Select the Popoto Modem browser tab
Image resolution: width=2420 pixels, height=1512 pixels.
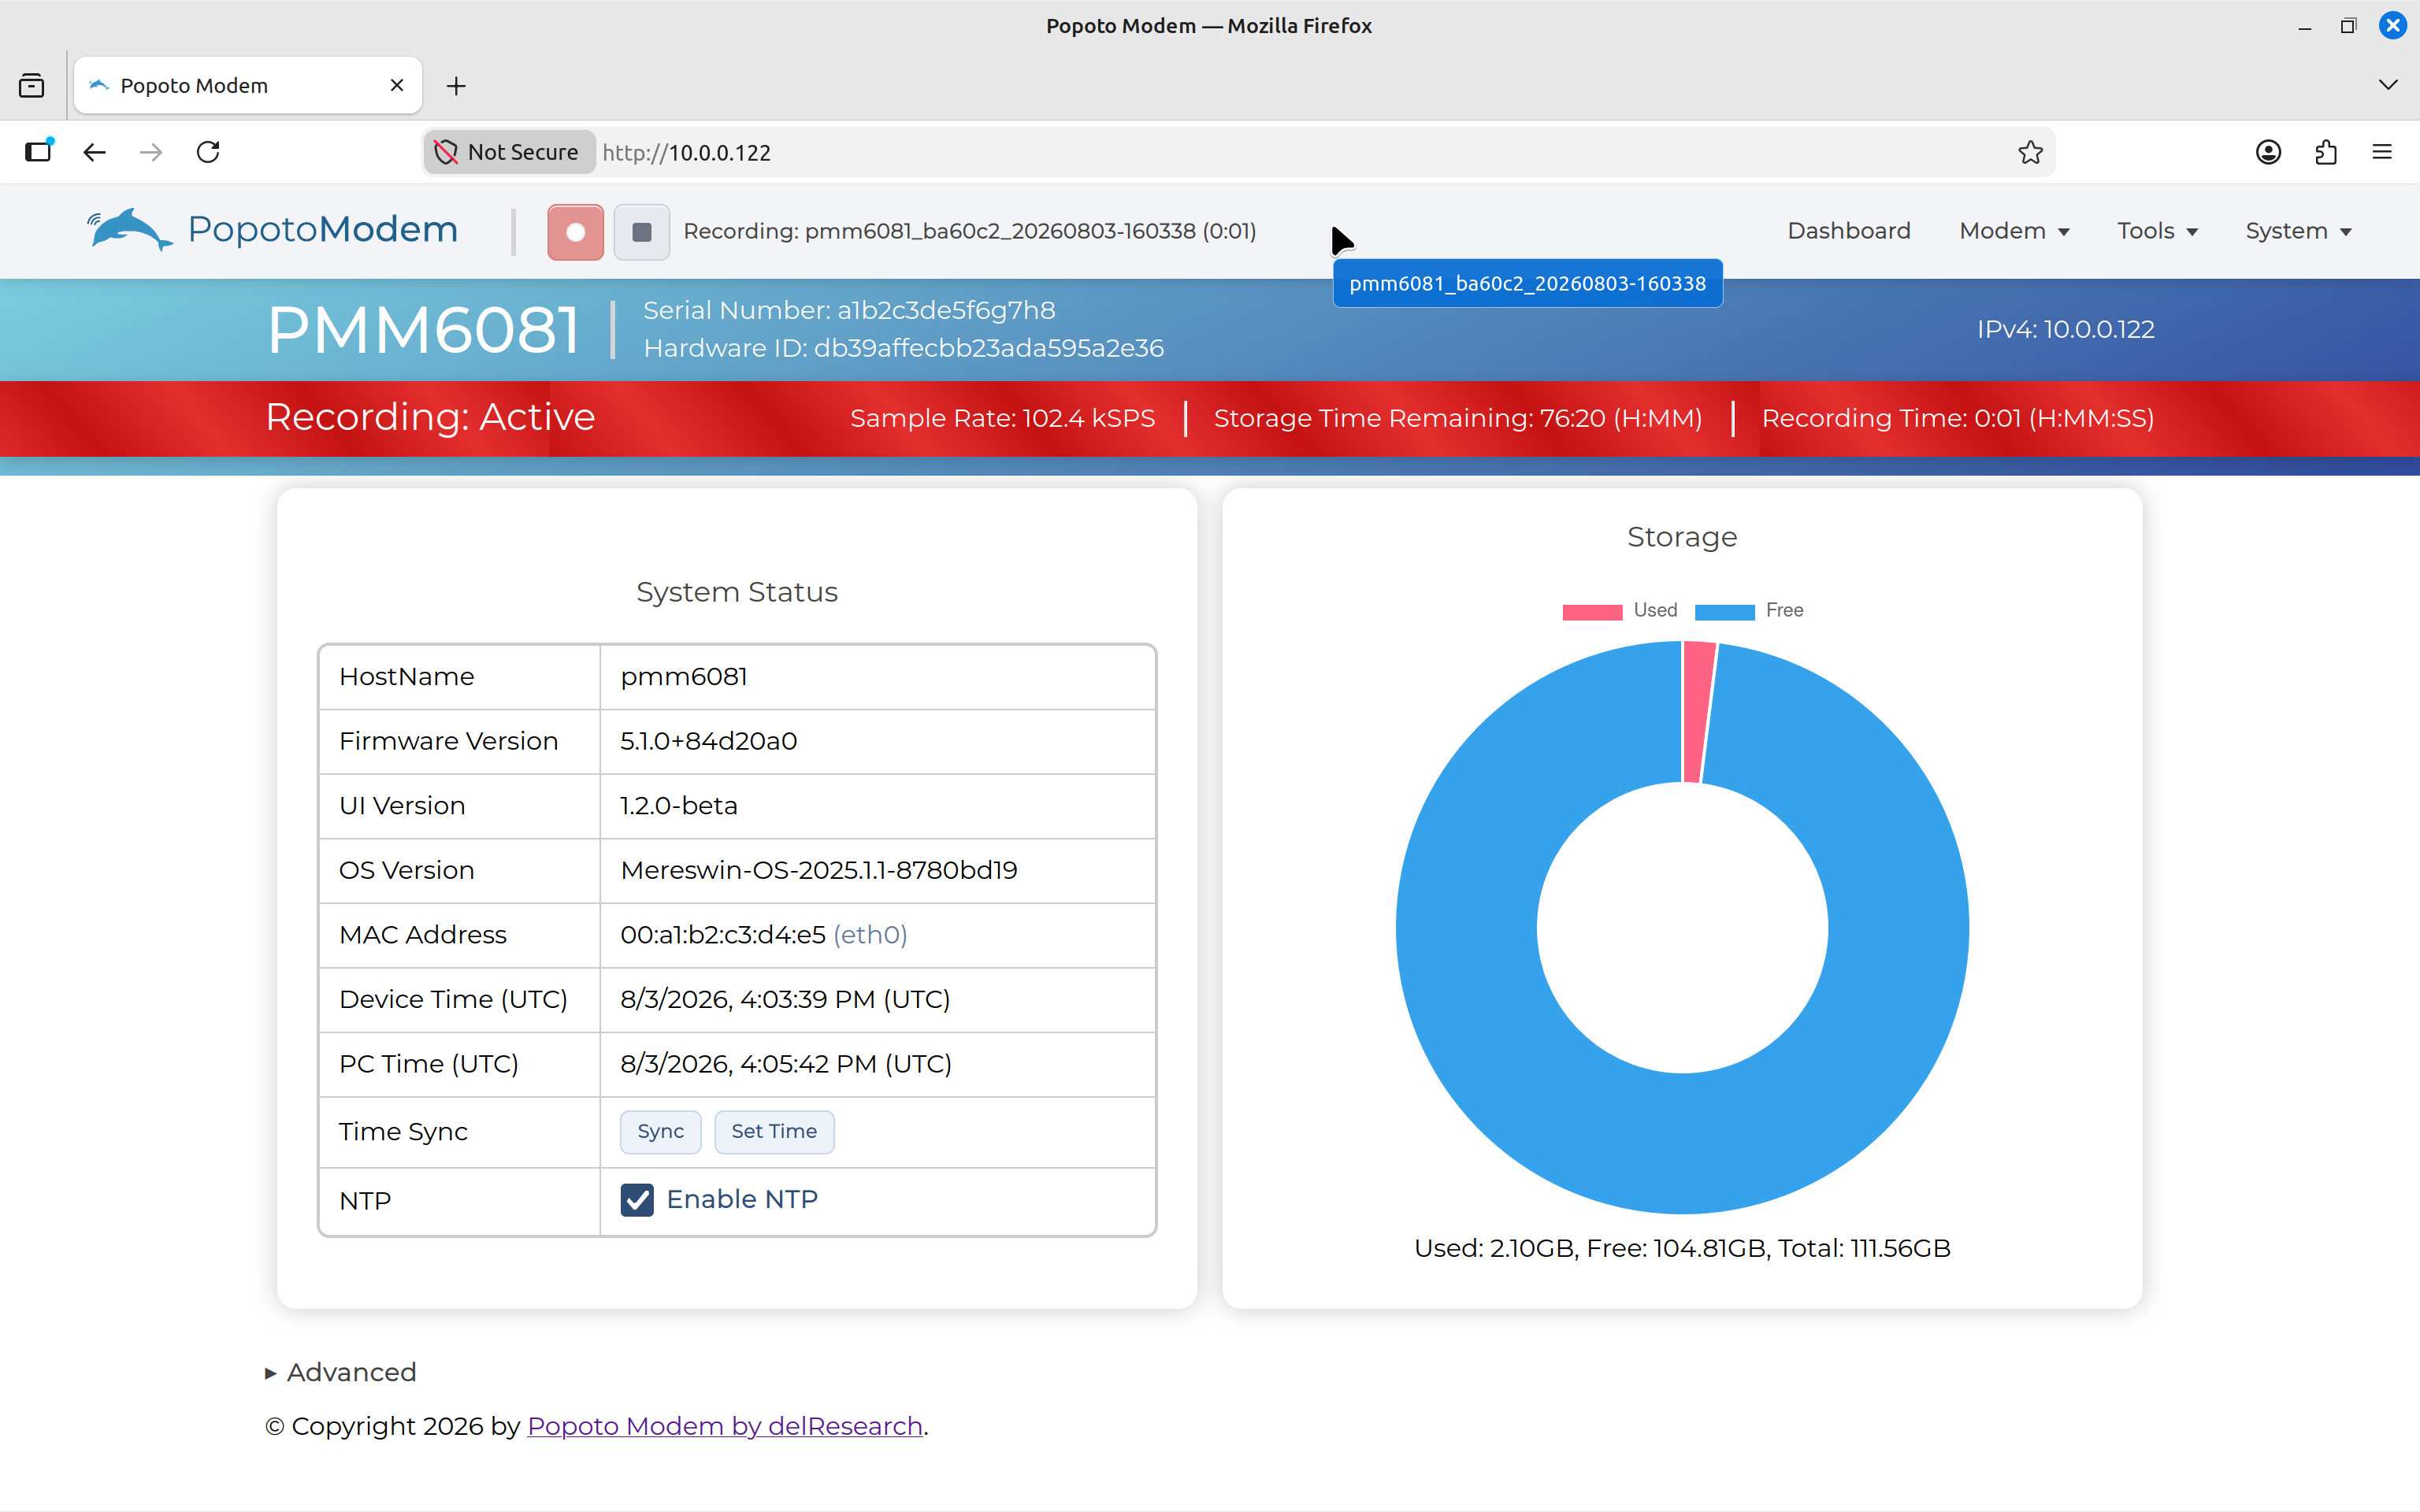(248, 86)
